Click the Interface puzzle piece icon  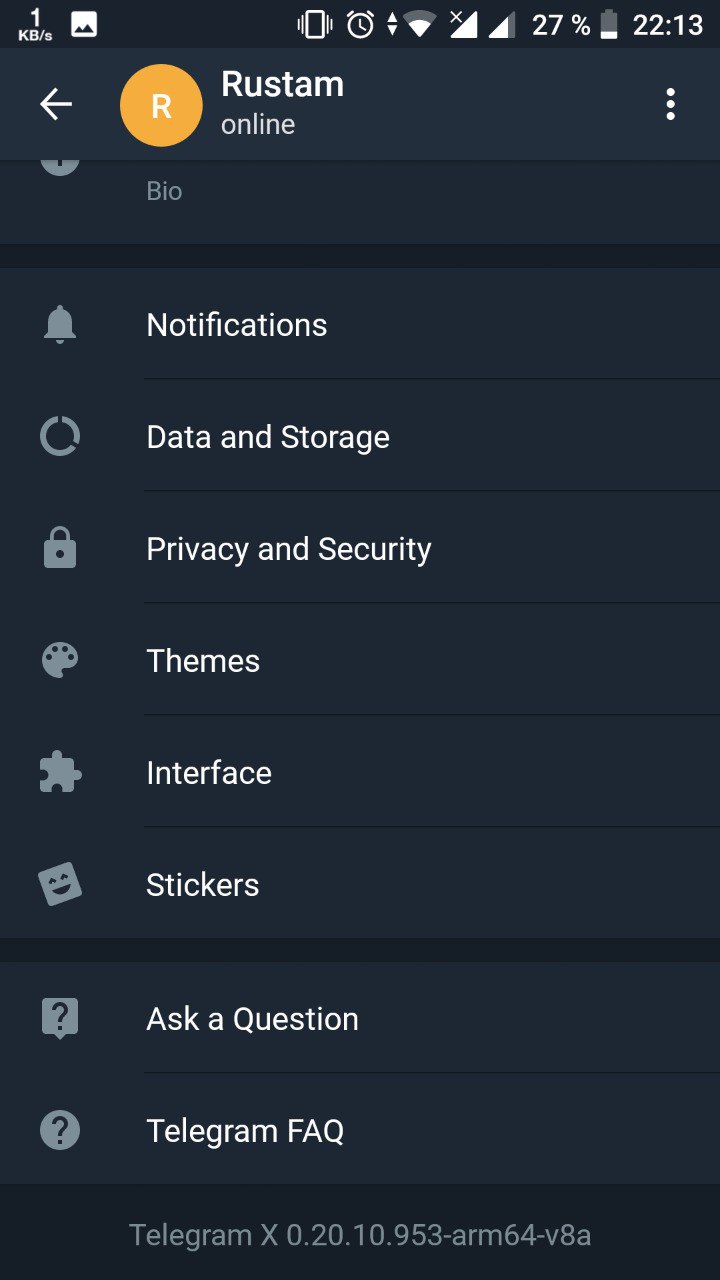click(60, 773)
